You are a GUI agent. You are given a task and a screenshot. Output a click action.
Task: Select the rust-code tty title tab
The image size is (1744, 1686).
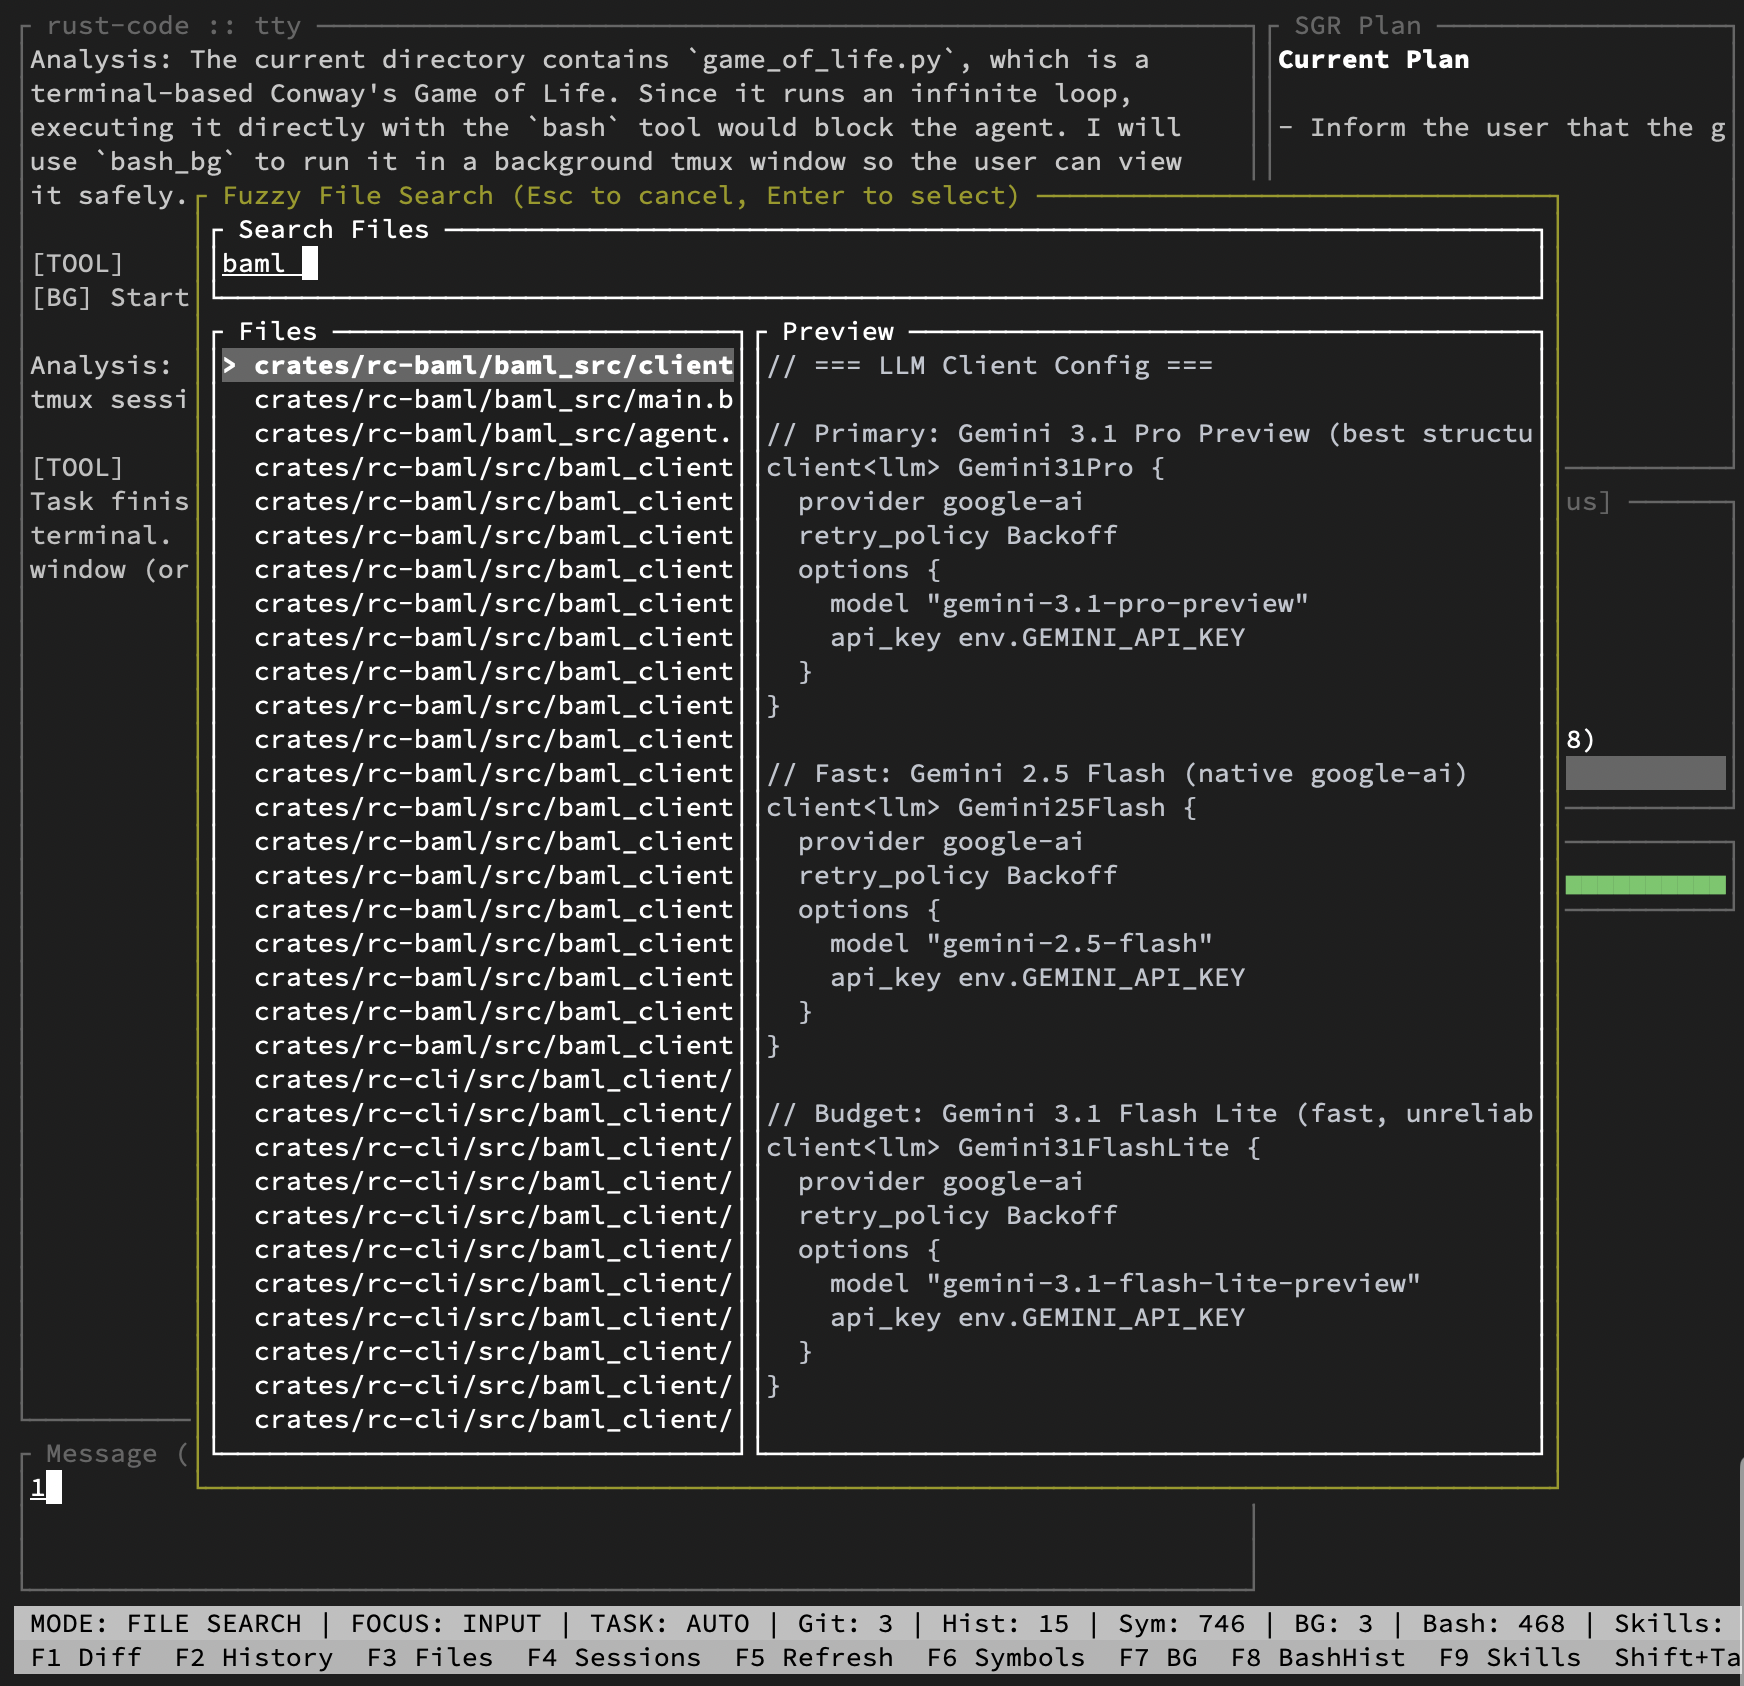[x=176, y=25]
